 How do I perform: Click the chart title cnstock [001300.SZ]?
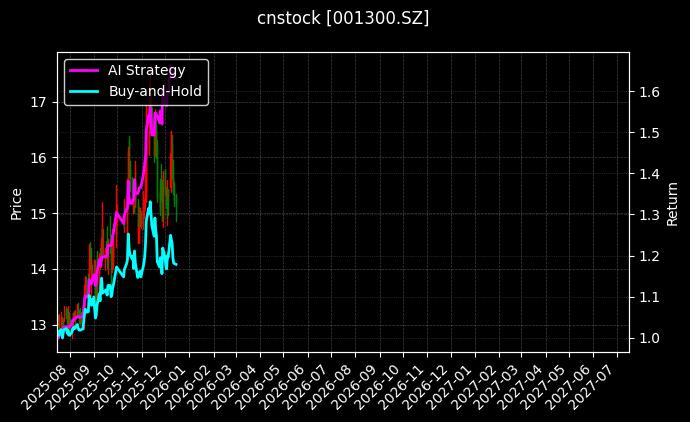(x=343, y=18)
